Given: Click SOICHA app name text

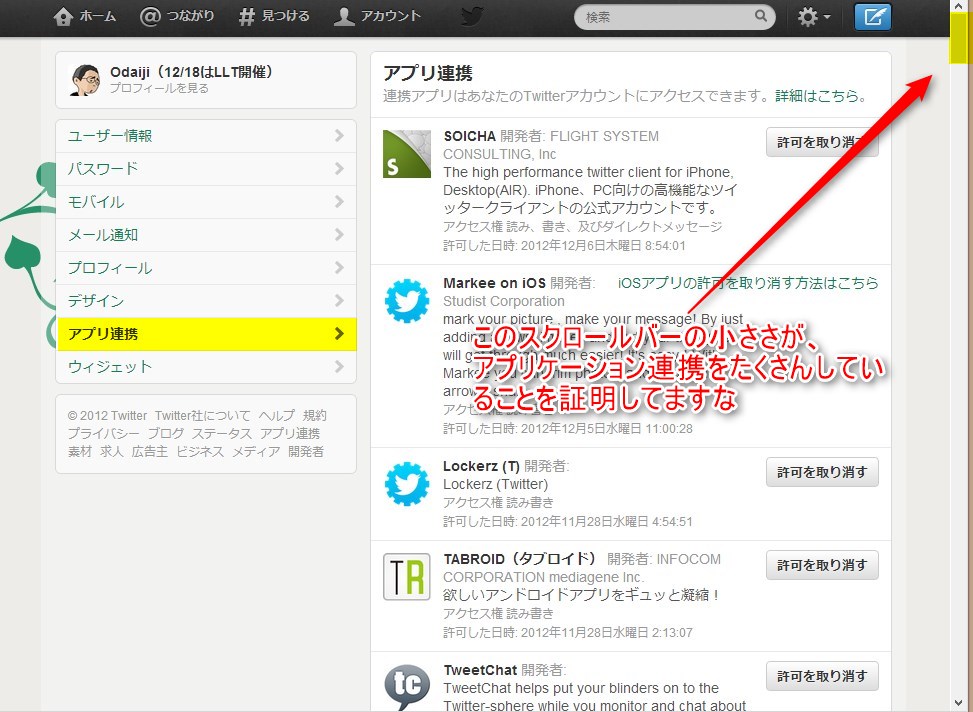Looking at the screenshot, I should 469,136.
